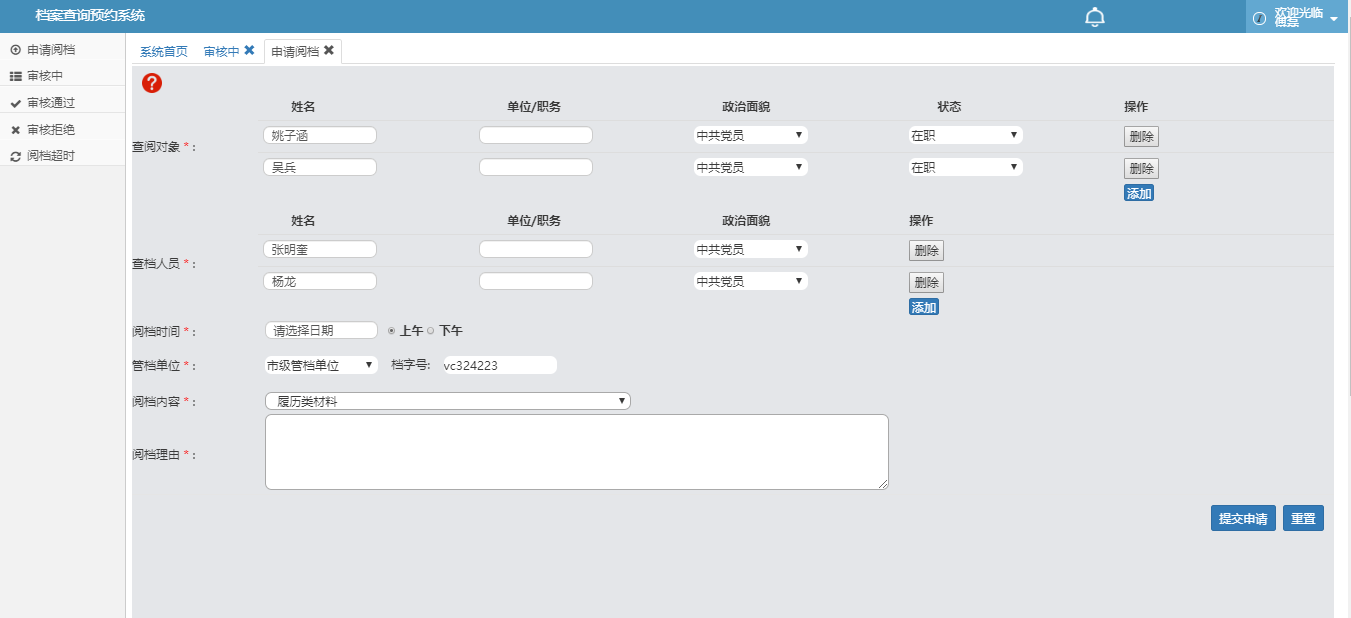Click the 重置 button
The width and height of the screenshot is (1351, 618).
click(1303, 519)
